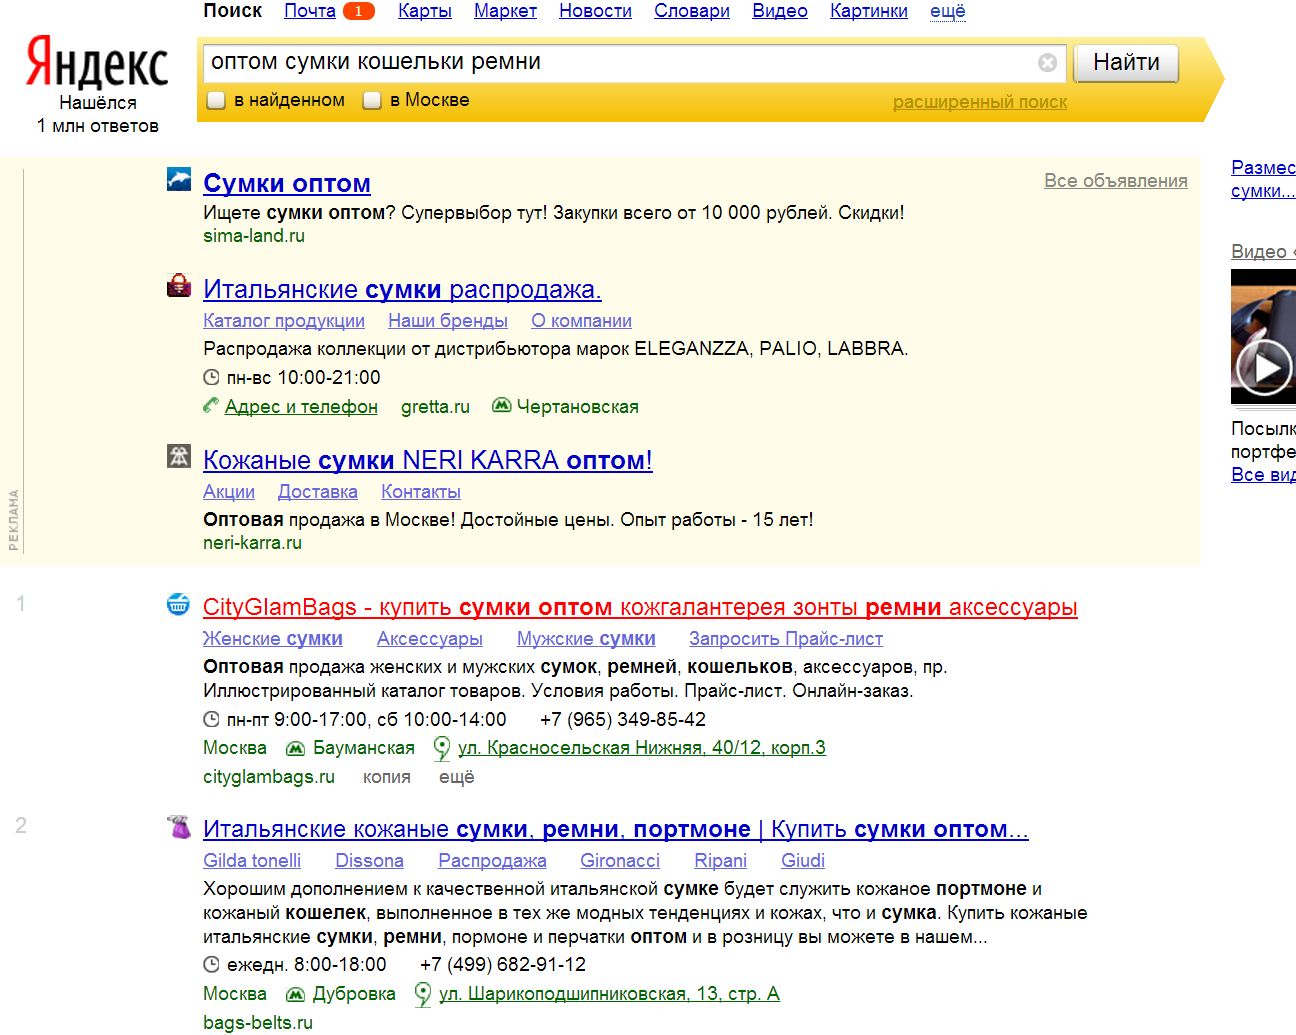Open 'Запросить Прайс-лист' sitelink
This screenshot has width=1296, height=1035.
(x=786, y=639)
